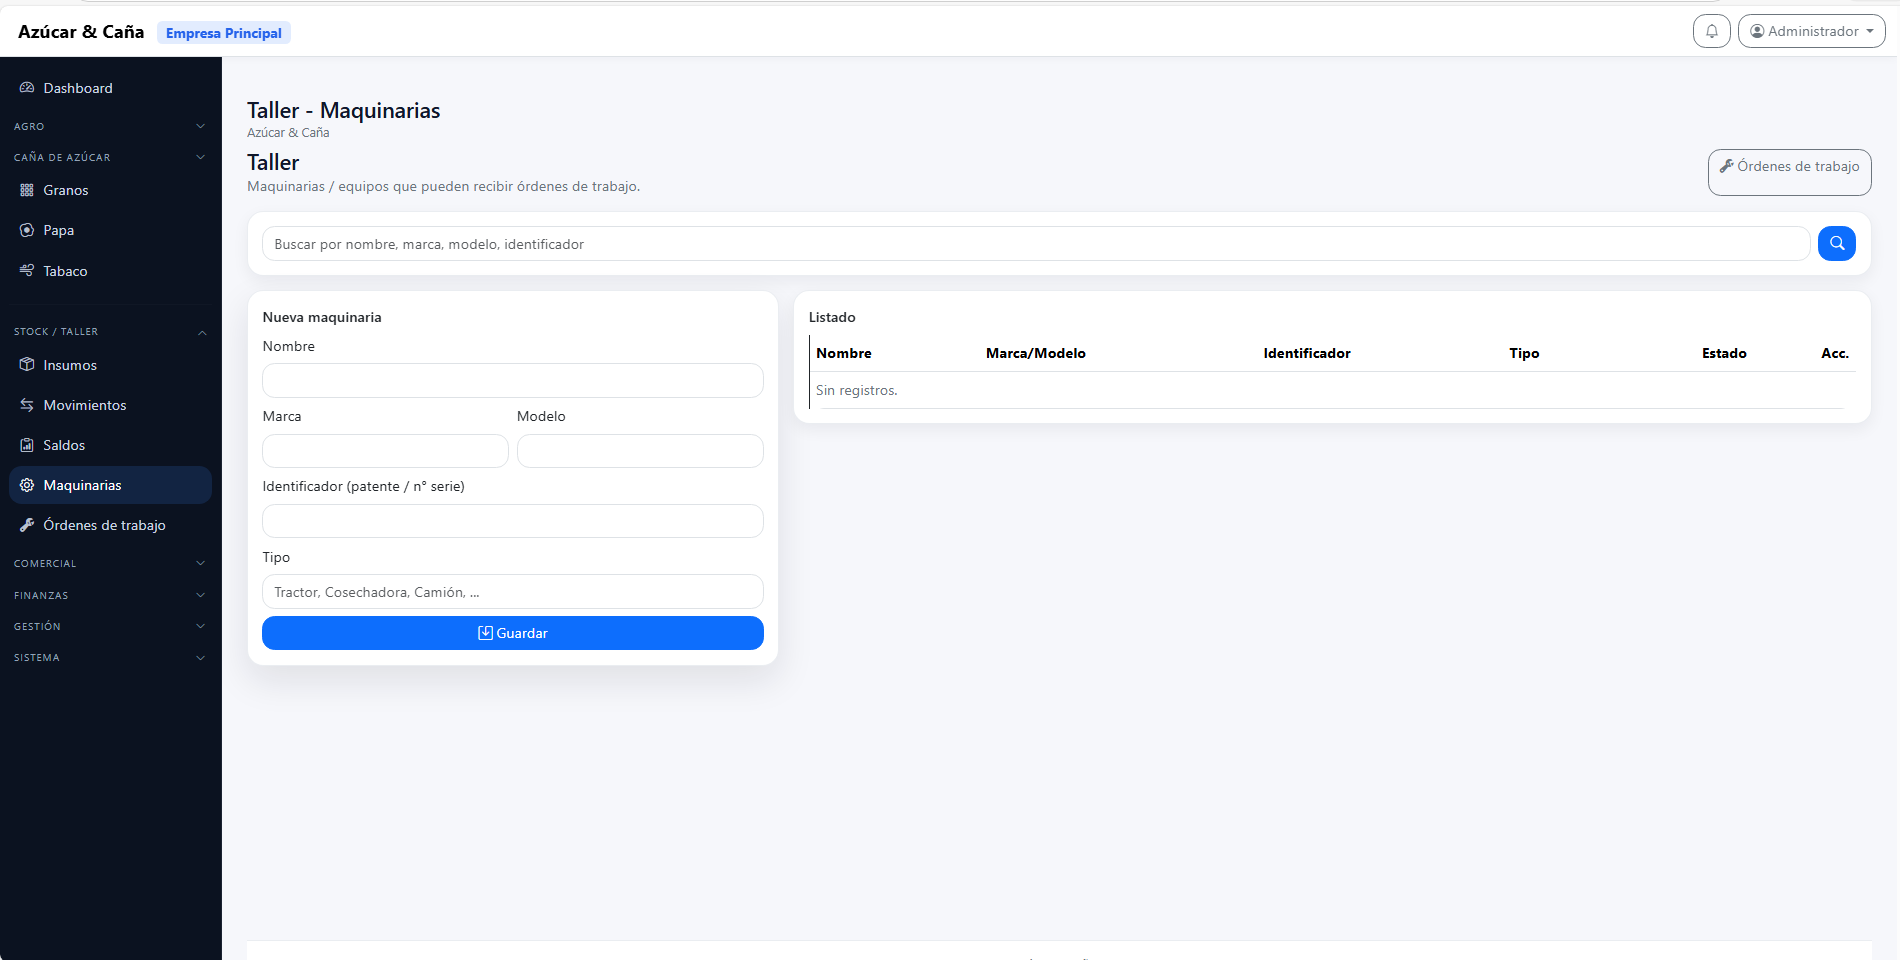Open the Administrador user dropdown
The image size is (1900, 960).
point(1811,31)
